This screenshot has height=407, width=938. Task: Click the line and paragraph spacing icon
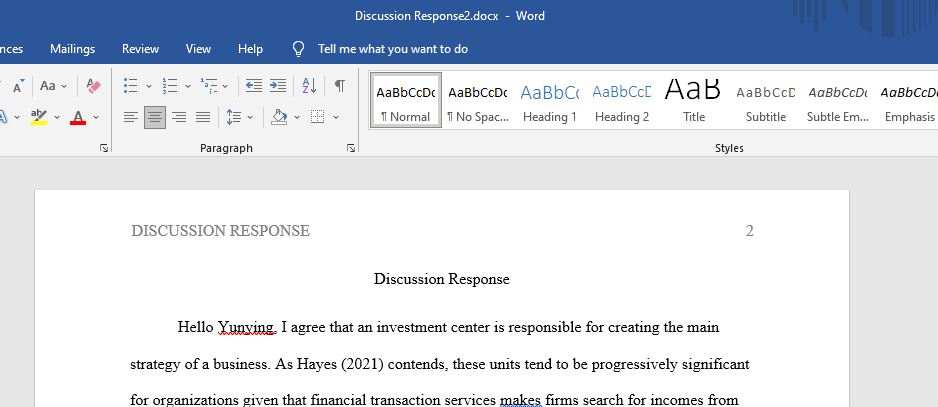pos(233,117)
